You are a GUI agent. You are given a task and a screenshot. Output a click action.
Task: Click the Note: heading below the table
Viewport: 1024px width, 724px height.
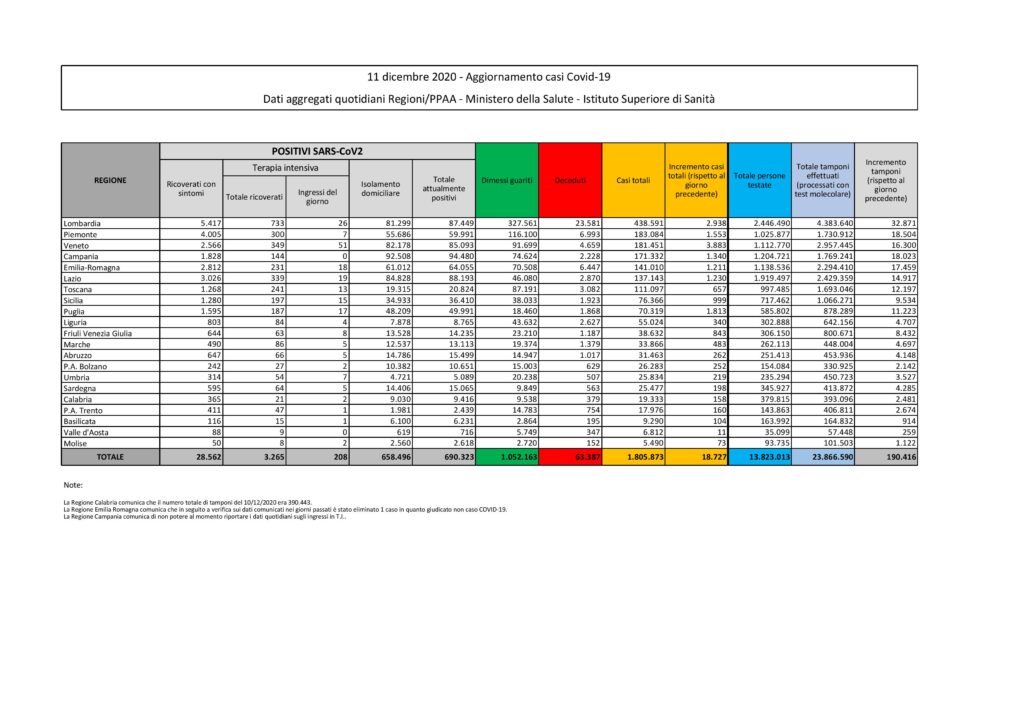tap(72, 485)
